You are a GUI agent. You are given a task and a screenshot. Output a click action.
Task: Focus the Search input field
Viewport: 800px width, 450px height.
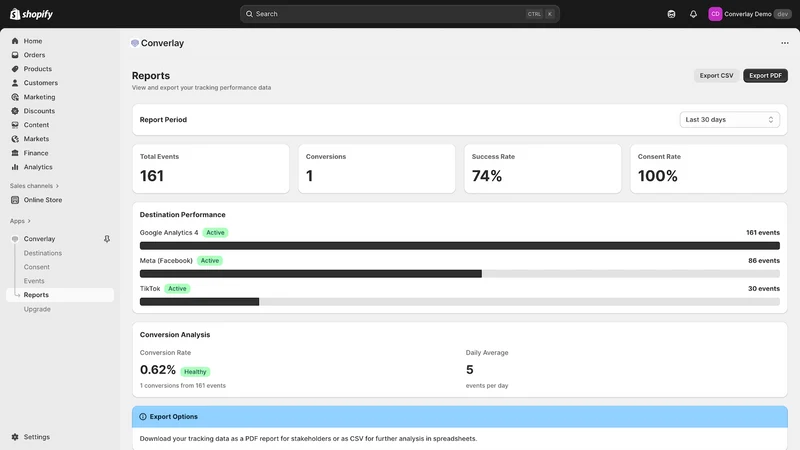(x=399, y=14)
